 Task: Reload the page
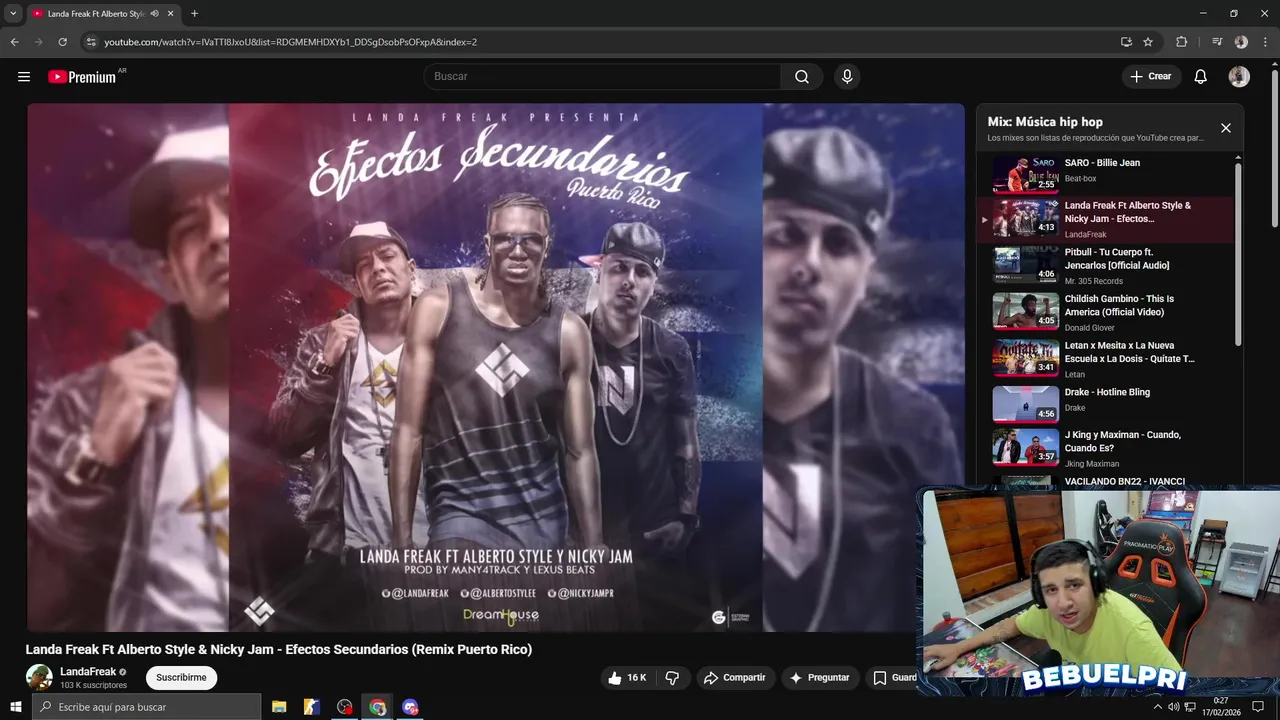click(62, 42)
